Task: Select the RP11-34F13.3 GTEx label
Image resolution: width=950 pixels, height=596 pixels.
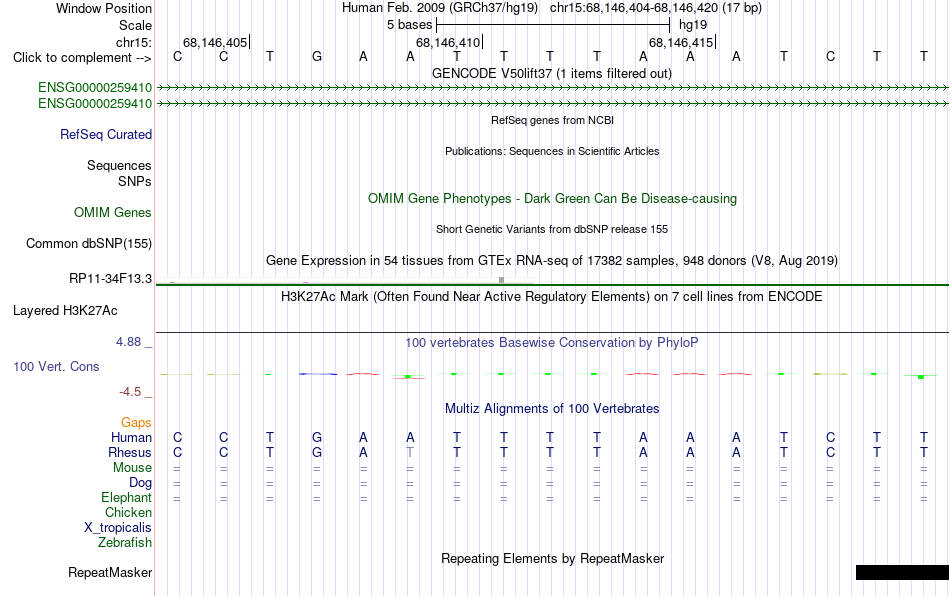Action: (x=110, y=279)
